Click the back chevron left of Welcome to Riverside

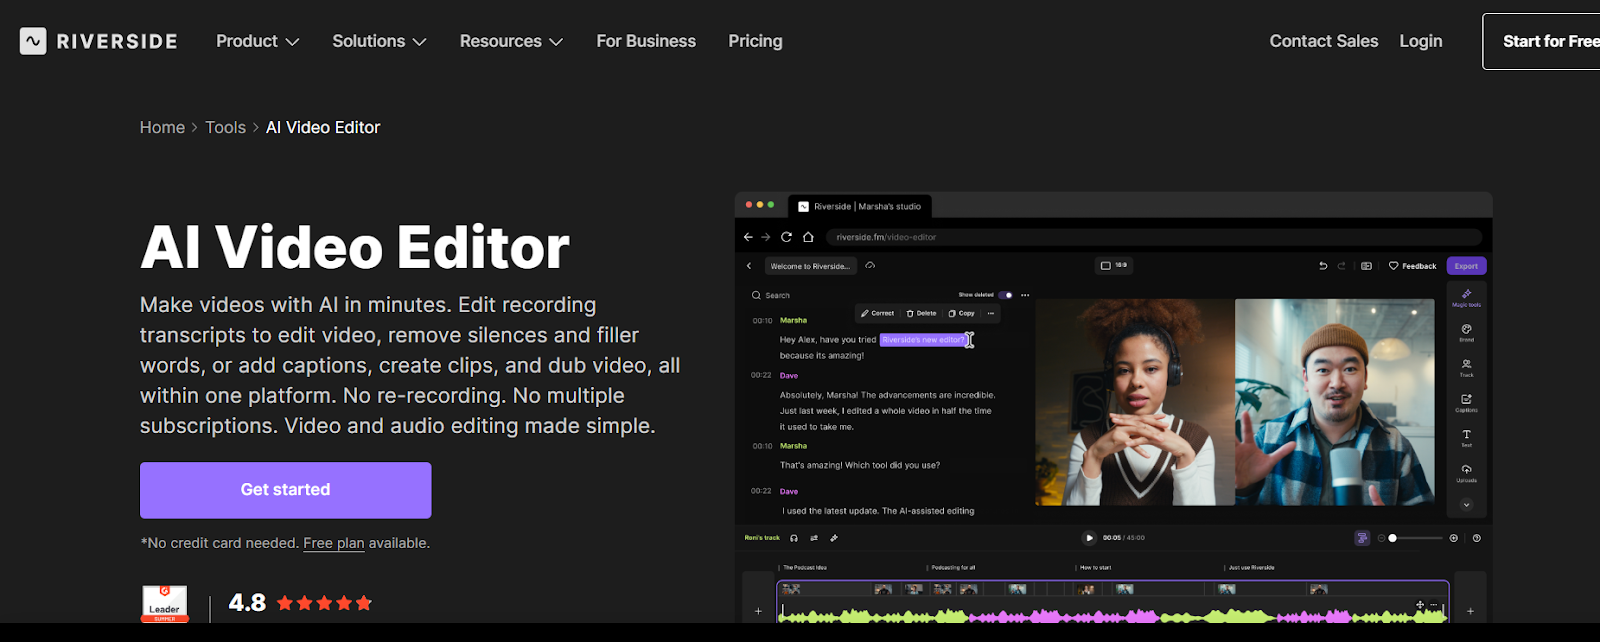click(749, 266)
